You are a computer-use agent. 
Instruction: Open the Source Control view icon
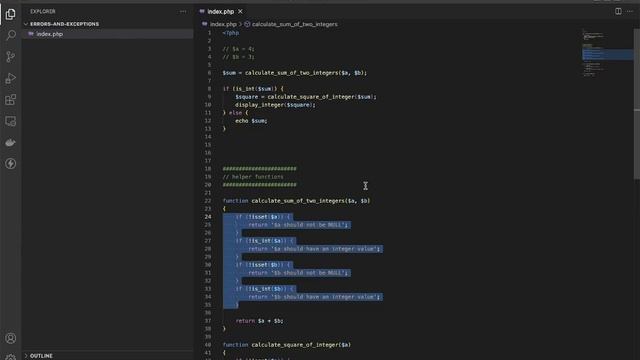coord(11,57)
